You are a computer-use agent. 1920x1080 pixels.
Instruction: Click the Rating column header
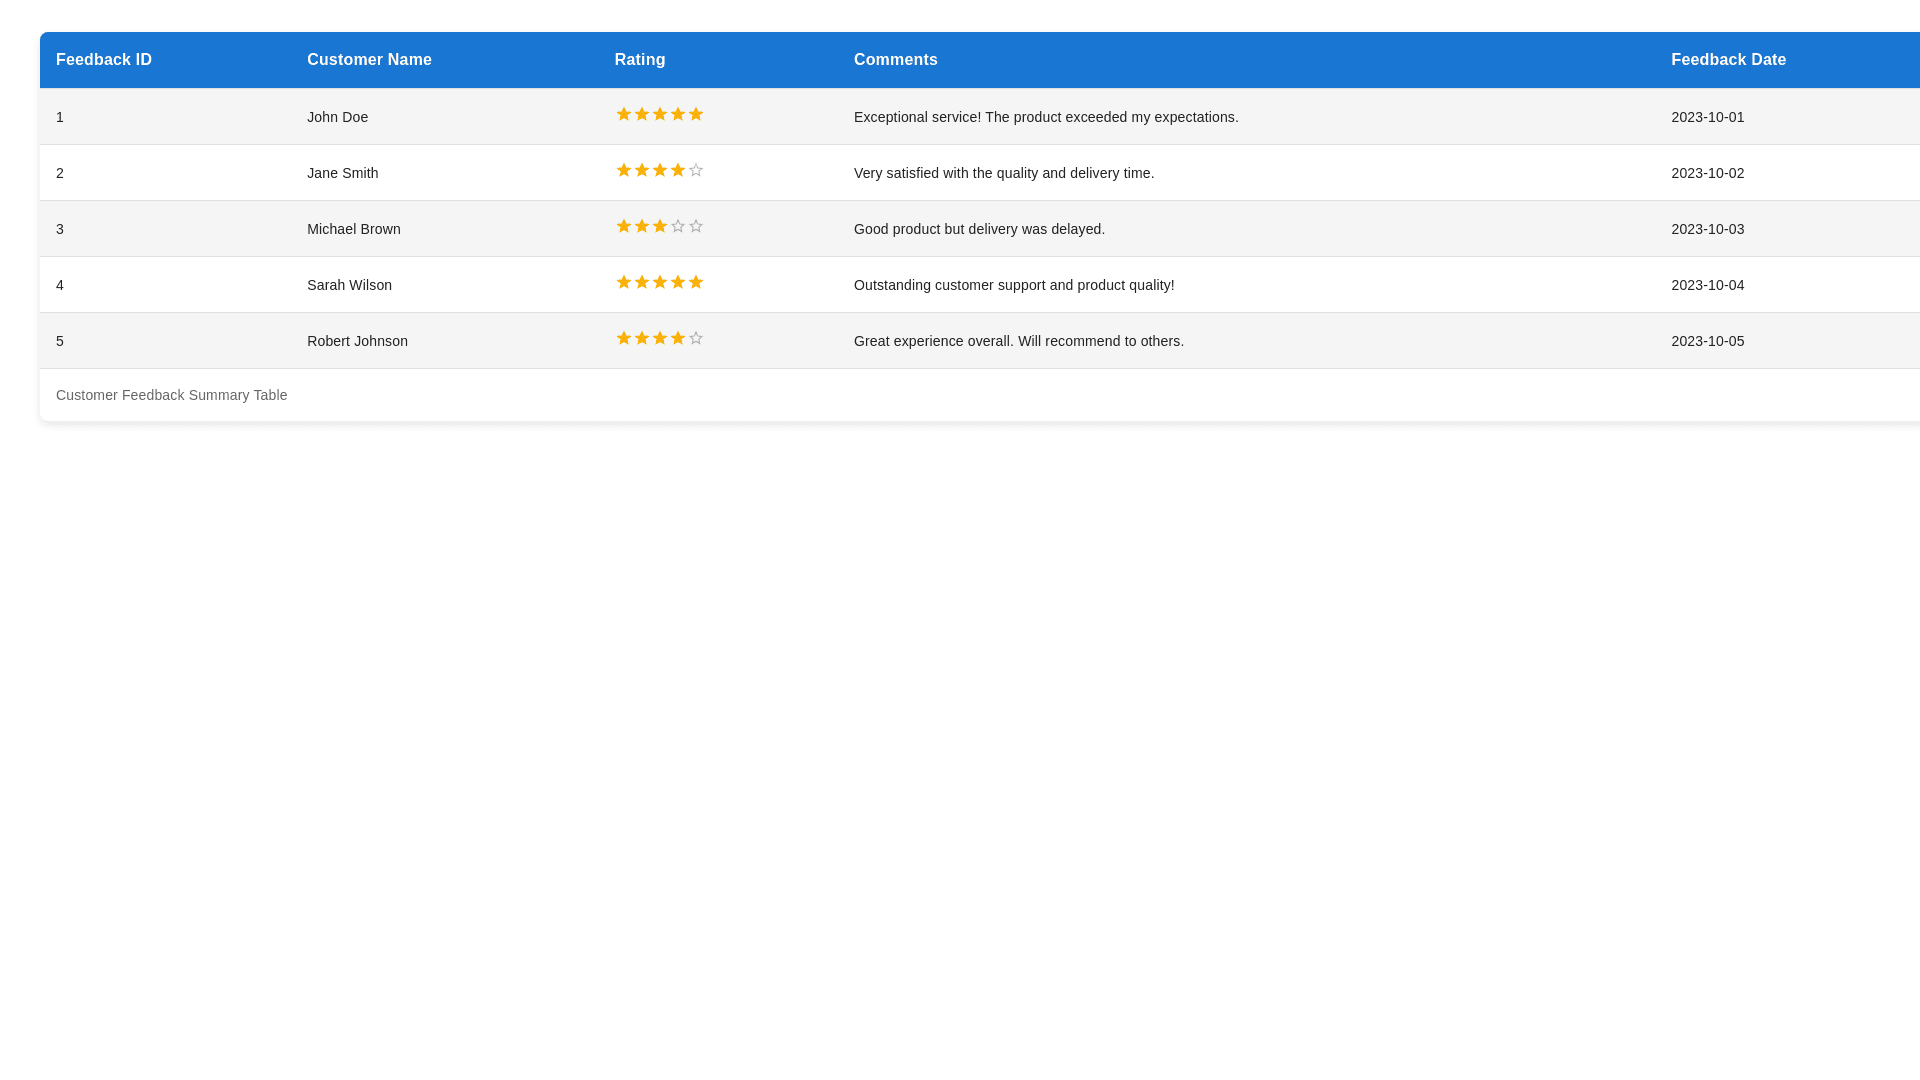(x=640, y=60)
